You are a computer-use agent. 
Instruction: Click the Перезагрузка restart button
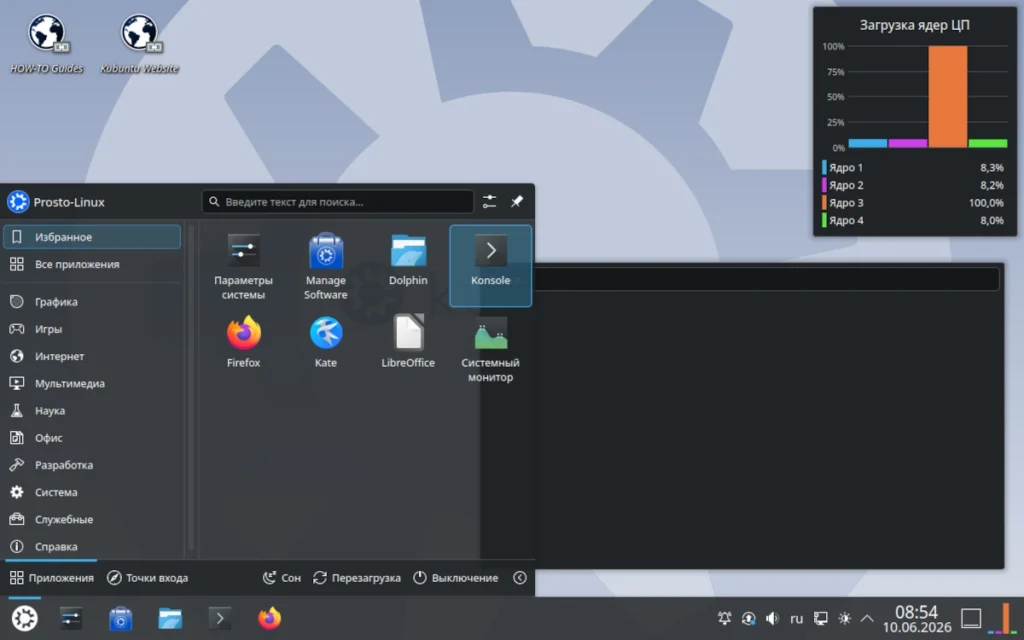[x=357, y=578]
